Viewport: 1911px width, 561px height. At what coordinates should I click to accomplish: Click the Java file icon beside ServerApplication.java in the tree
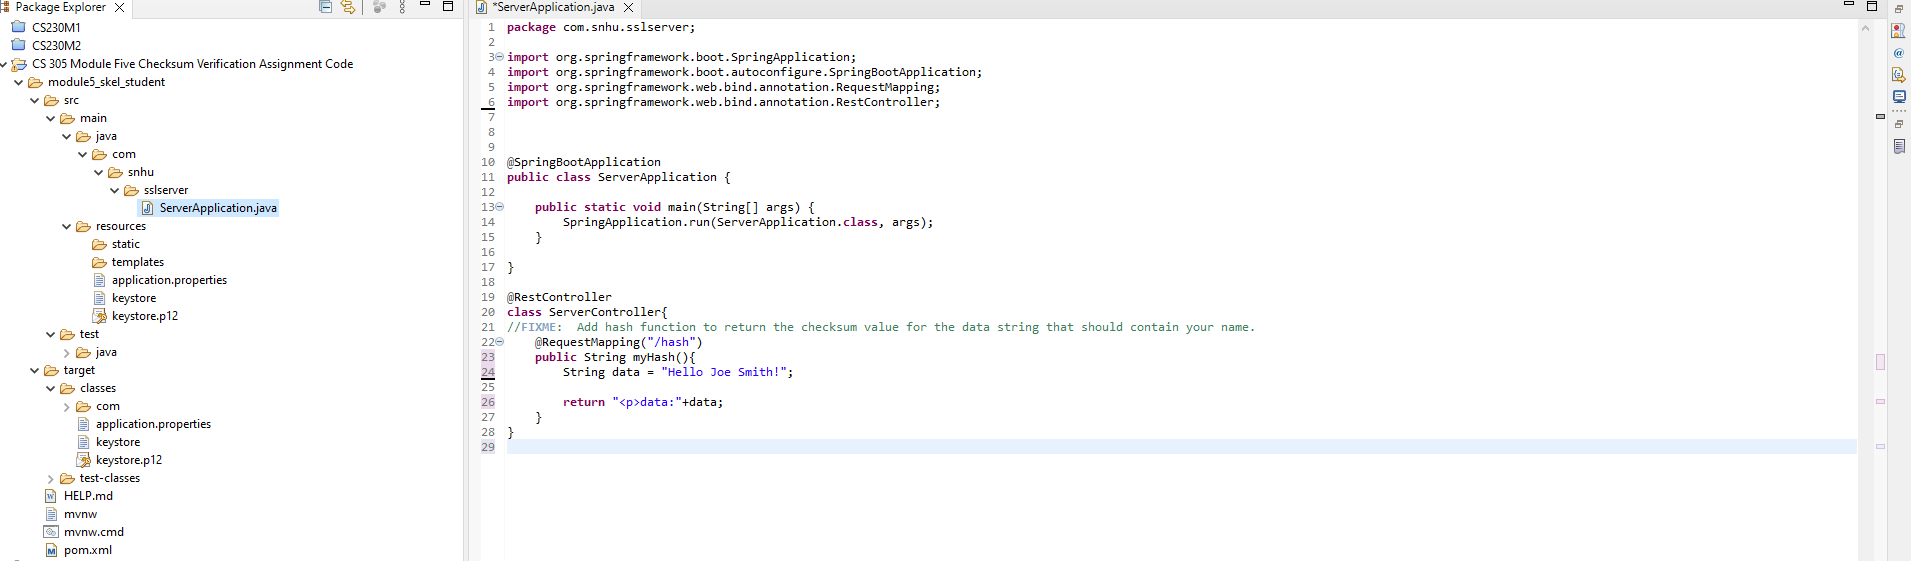(148, 208)
